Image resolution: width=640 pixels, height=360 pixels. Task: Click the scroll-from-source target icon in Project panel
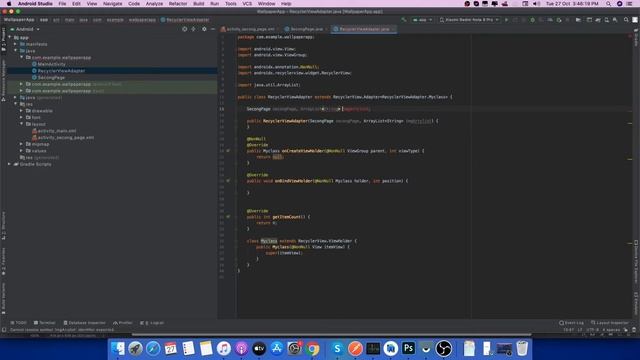tap(184, 29)
